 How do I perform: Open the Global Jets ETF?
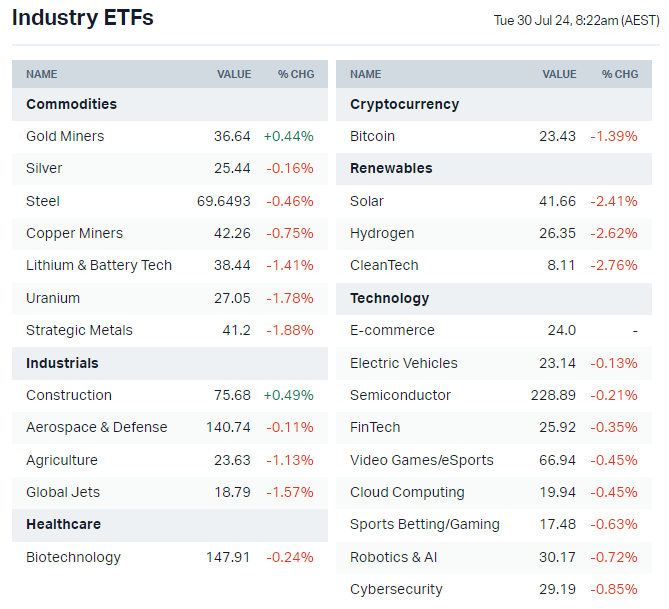tap(63, 492)
